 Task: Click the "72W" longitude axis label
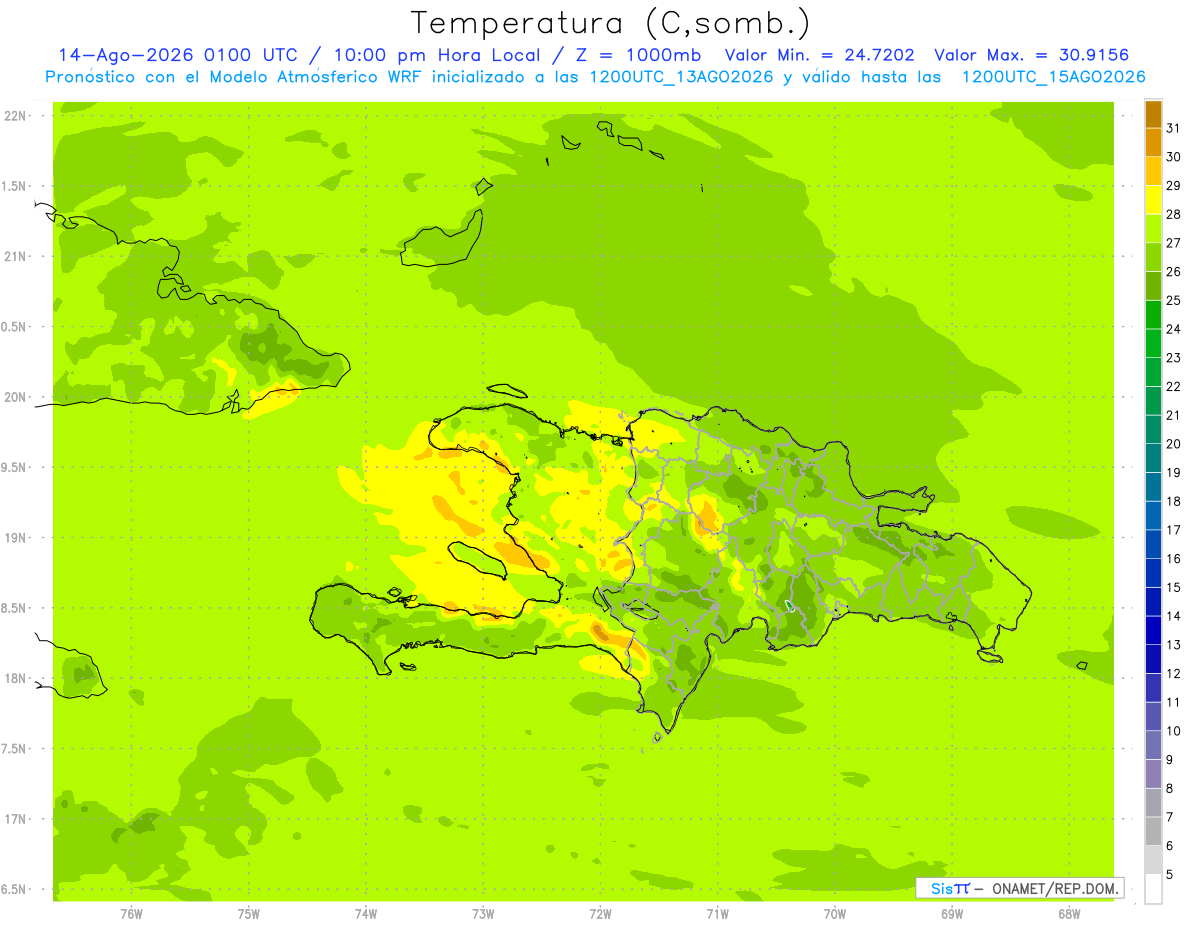pyautogui.click(x=600, y=913)
